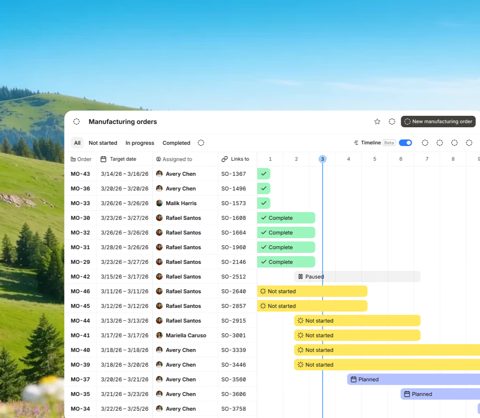Click Avery Chen's avatar in the MO-43 row
Viewport: 480px width, 418px height.
click(x=159, y=174)
